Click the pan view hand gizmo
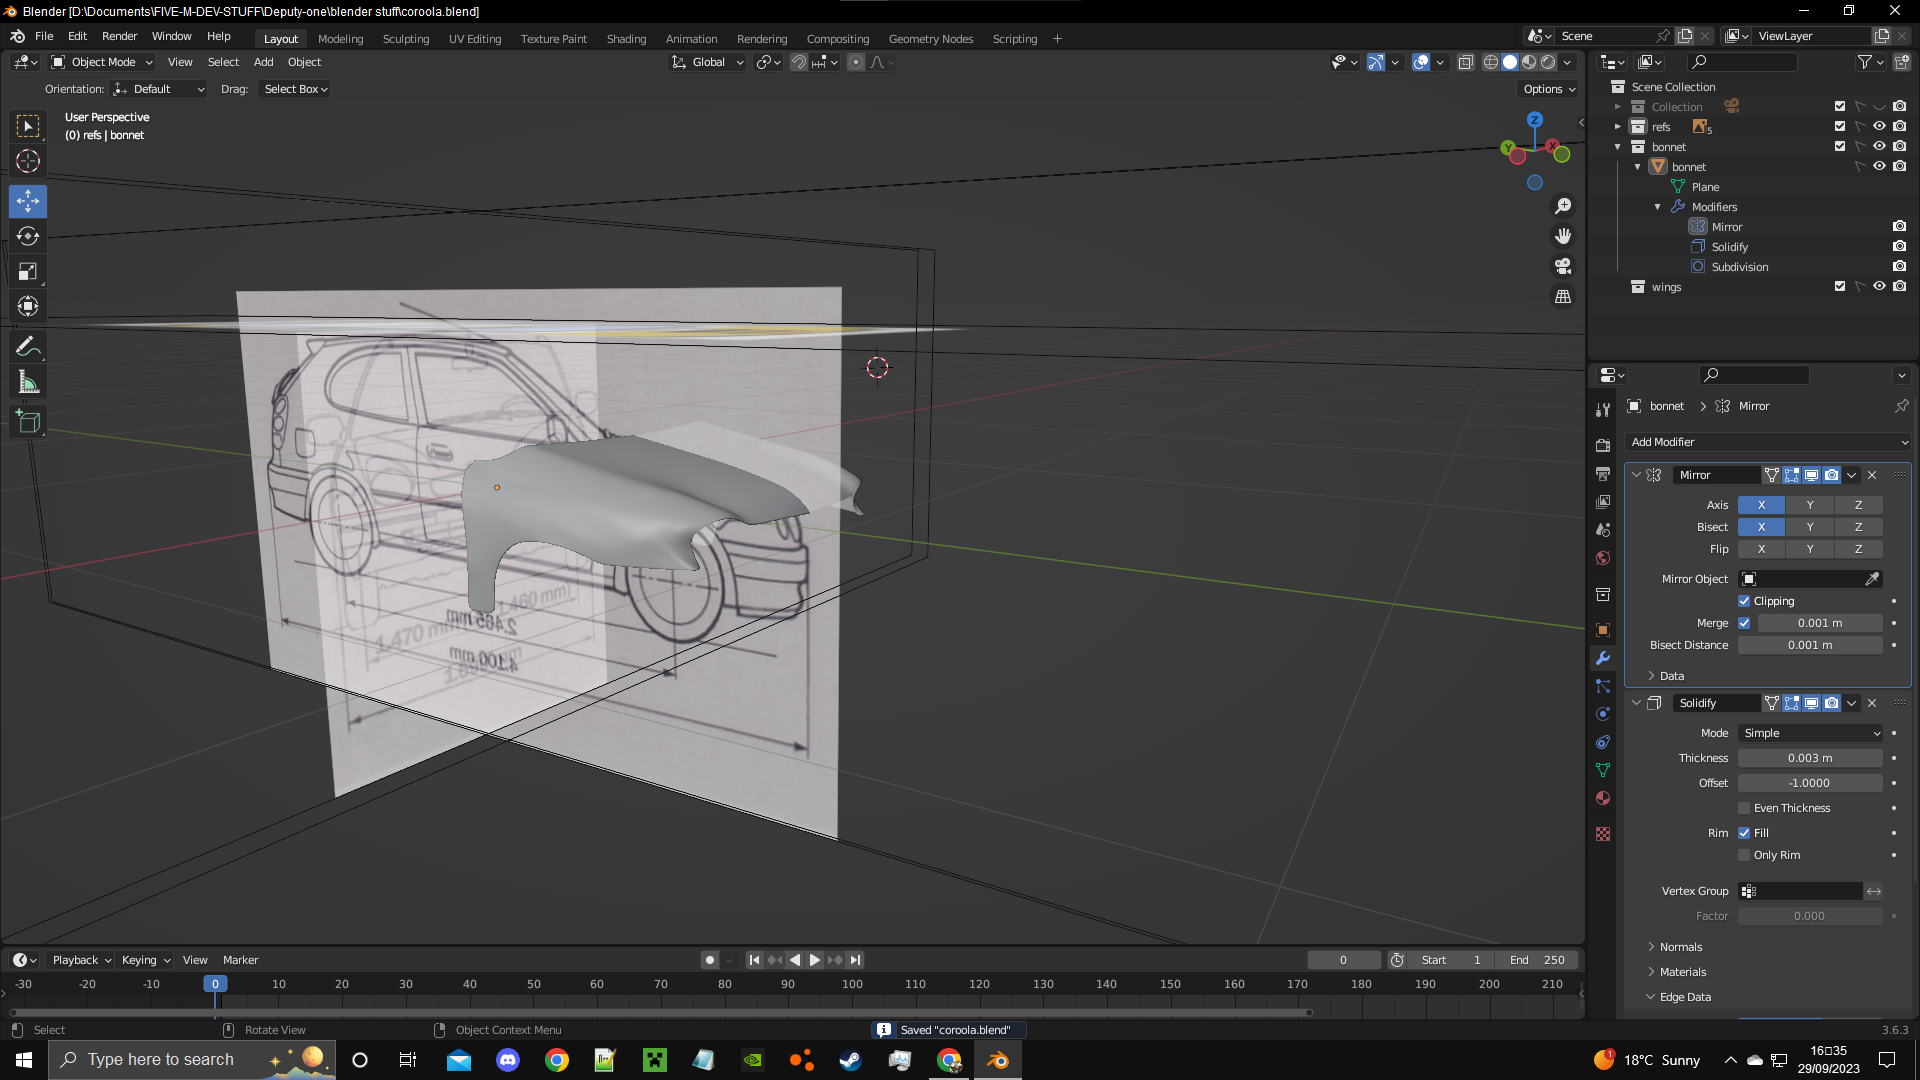 tap(1563, 236)
